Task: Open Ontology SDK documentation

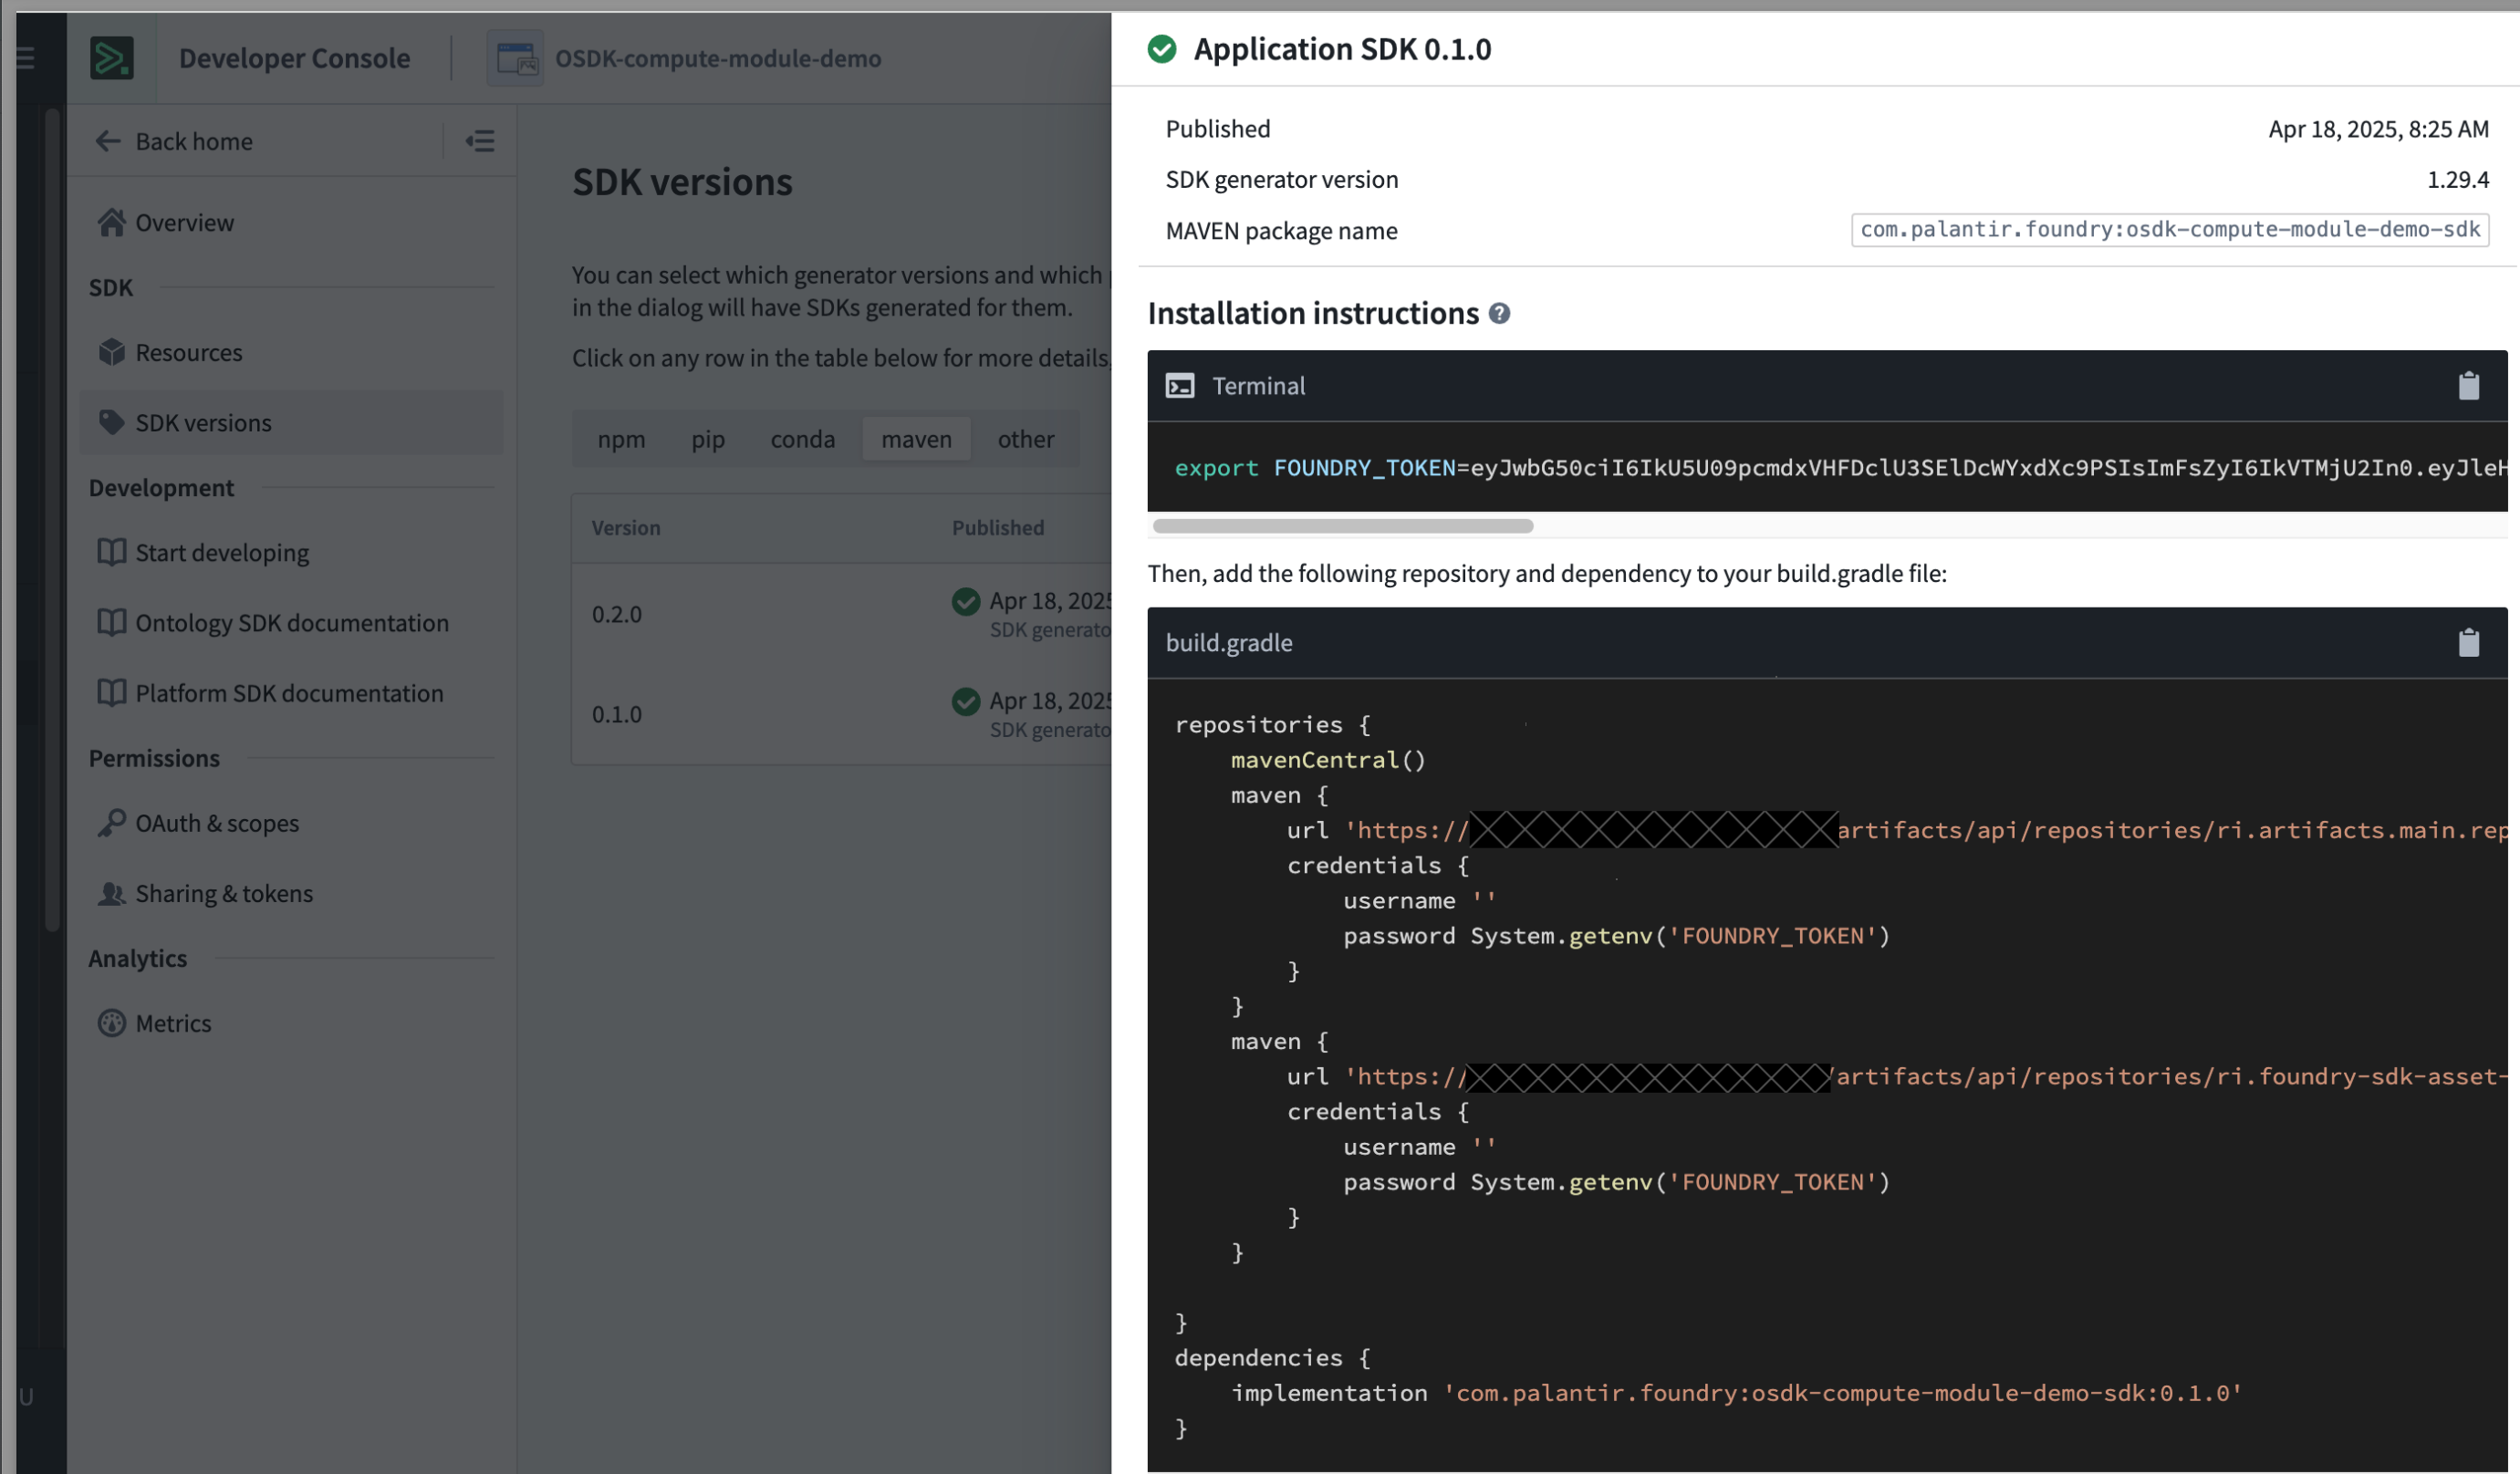Action: tap(291, 622)
